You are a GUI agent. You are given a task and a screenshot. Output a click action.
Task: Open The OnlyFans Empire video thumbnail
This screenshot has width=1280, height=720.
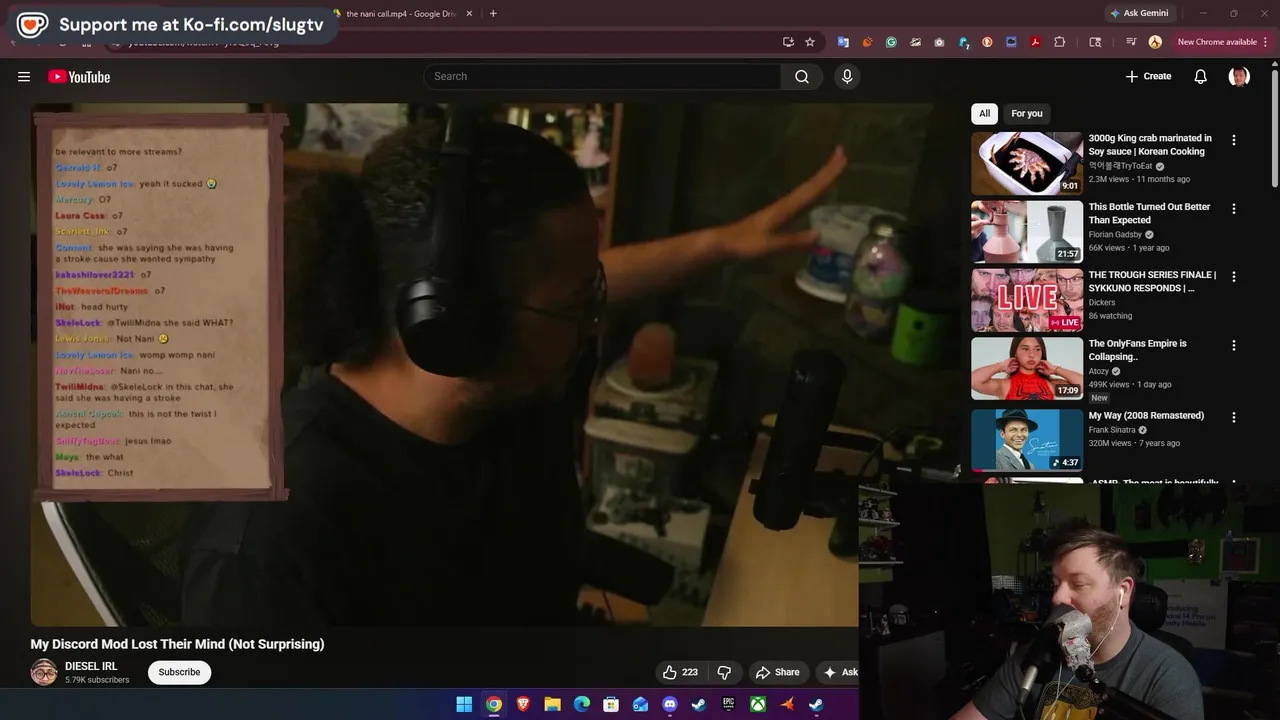[1027, 369]
